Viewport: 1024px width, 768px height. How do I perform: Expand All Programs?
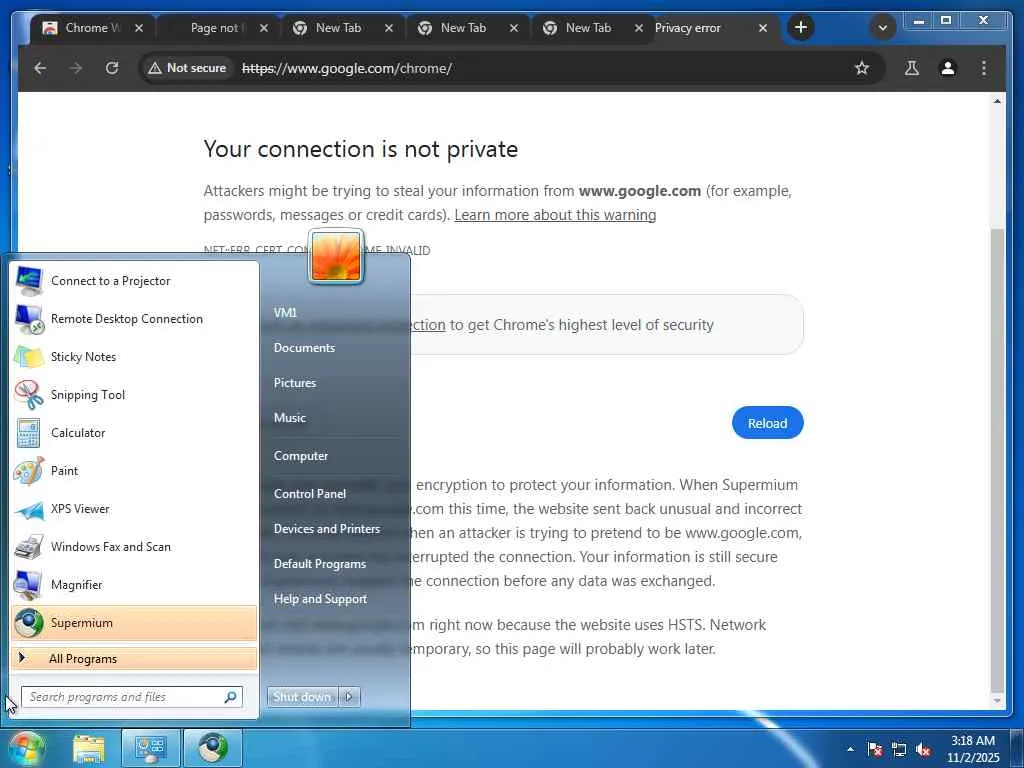tap(135, 658)
